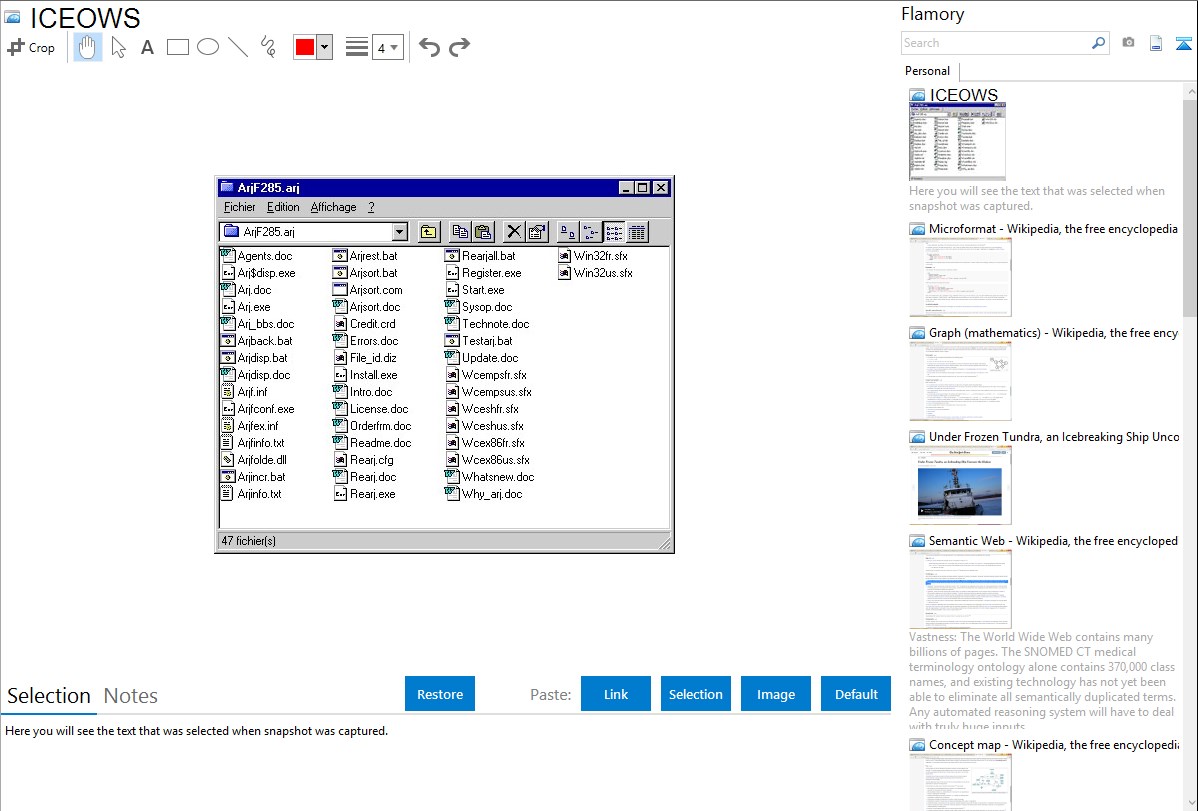The height and width of the screenshot is (811, 1198).
Task: Click the search magnifier icon
Action: 1099,43
